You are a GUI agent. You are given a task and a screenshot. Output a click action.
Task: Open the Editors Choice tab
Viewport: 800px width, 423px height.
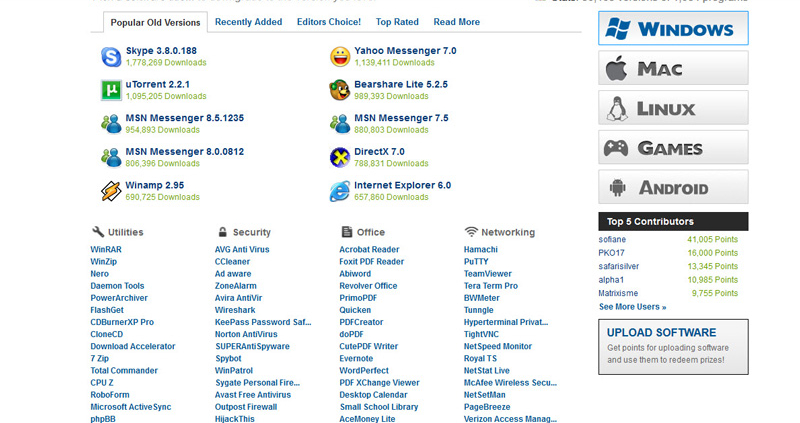329,22
